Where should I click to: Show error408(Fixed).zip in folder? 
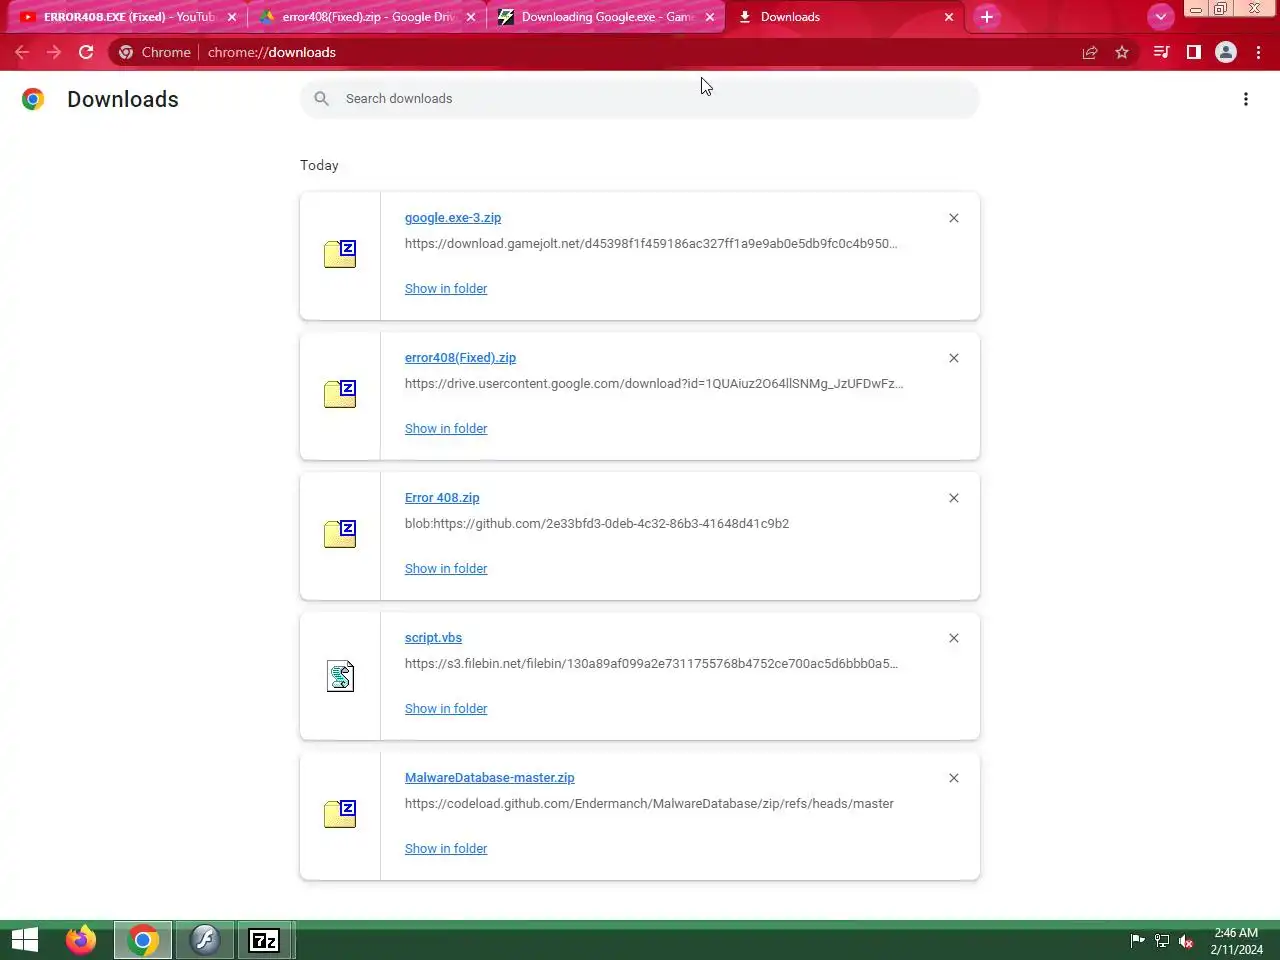(x=446, y=429)
